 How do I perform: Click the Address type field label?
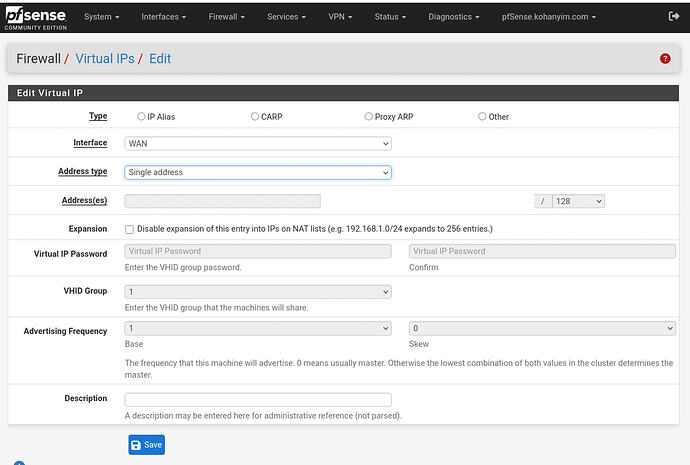83,171
